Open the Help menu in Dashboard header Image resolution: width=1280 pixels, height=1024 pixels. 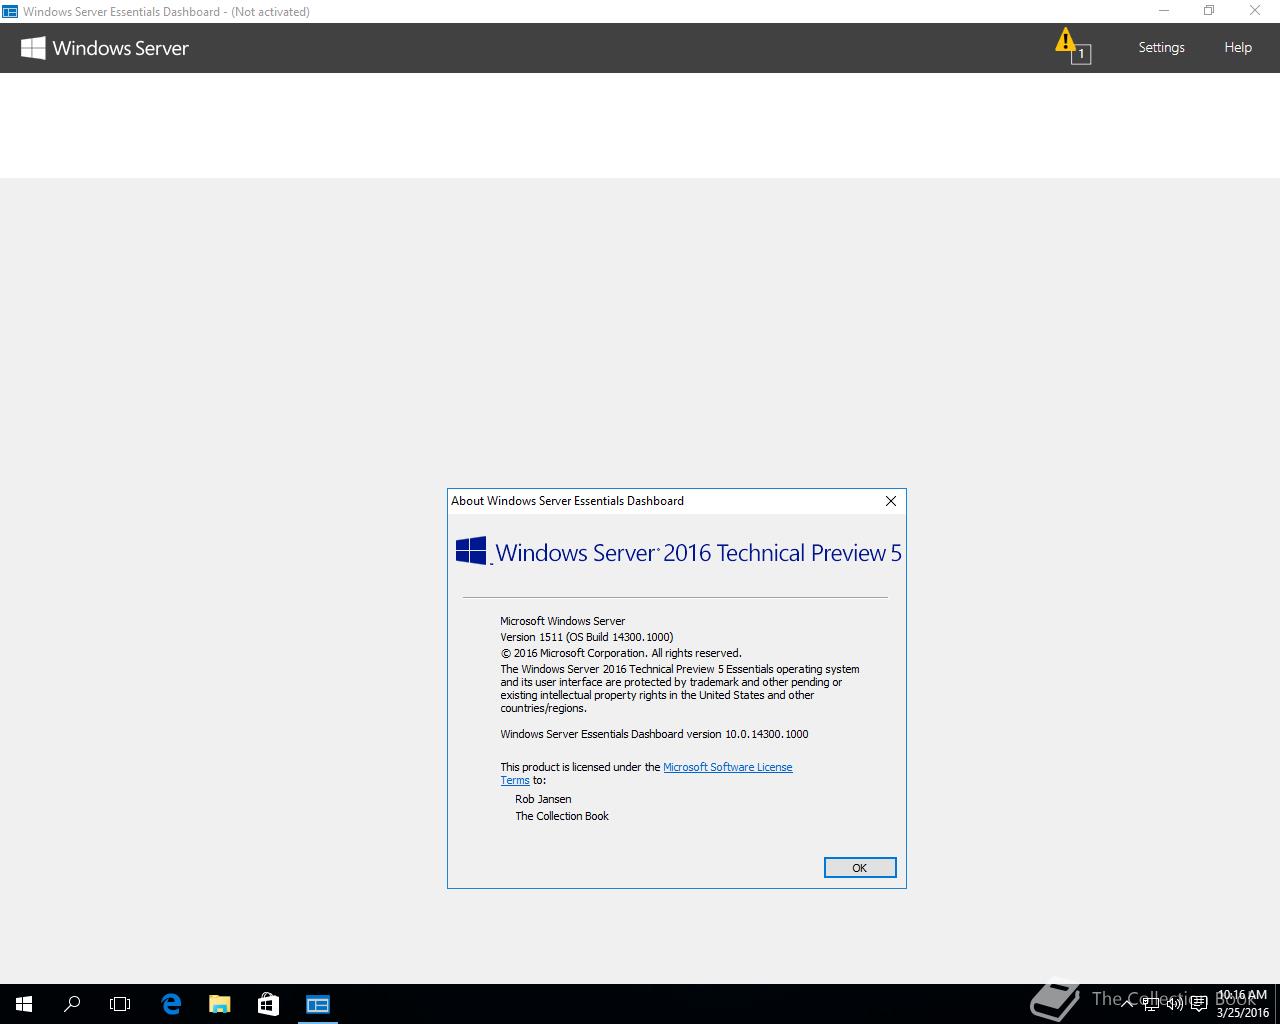pyautogui.click(x=1238, y=48)
